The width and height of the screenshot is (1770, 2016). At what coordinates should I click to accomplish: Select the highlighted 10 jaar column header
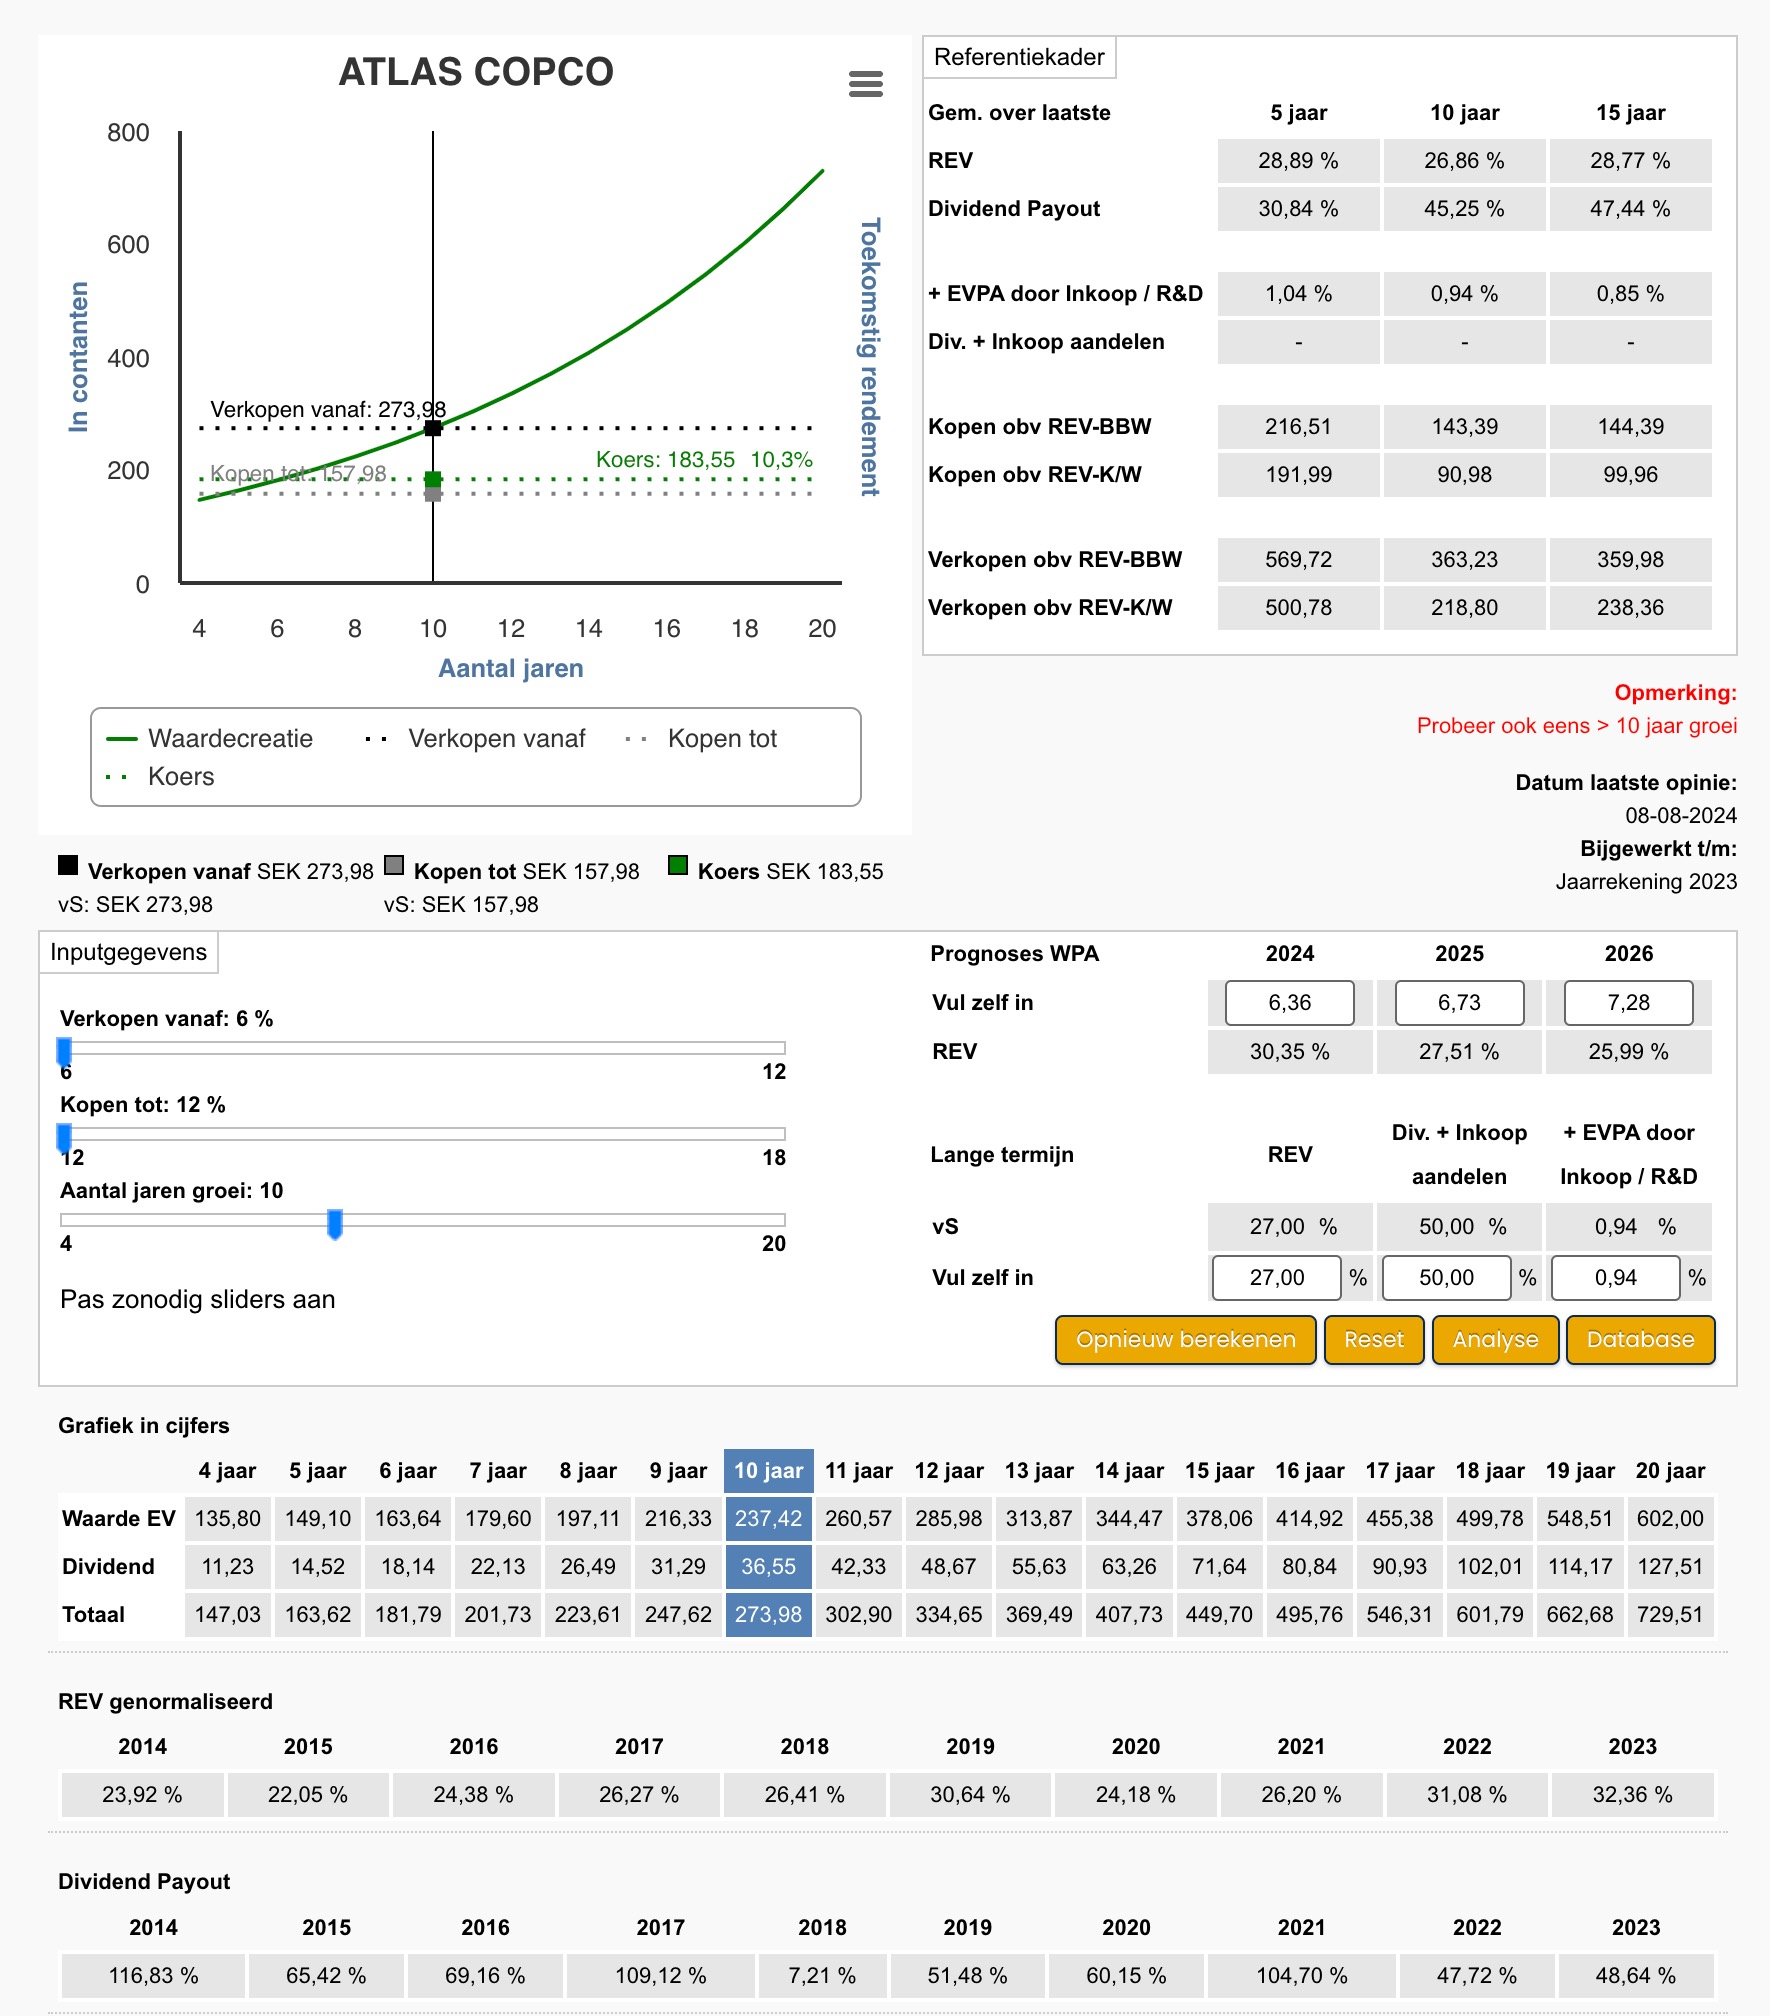pos(768,1471)
